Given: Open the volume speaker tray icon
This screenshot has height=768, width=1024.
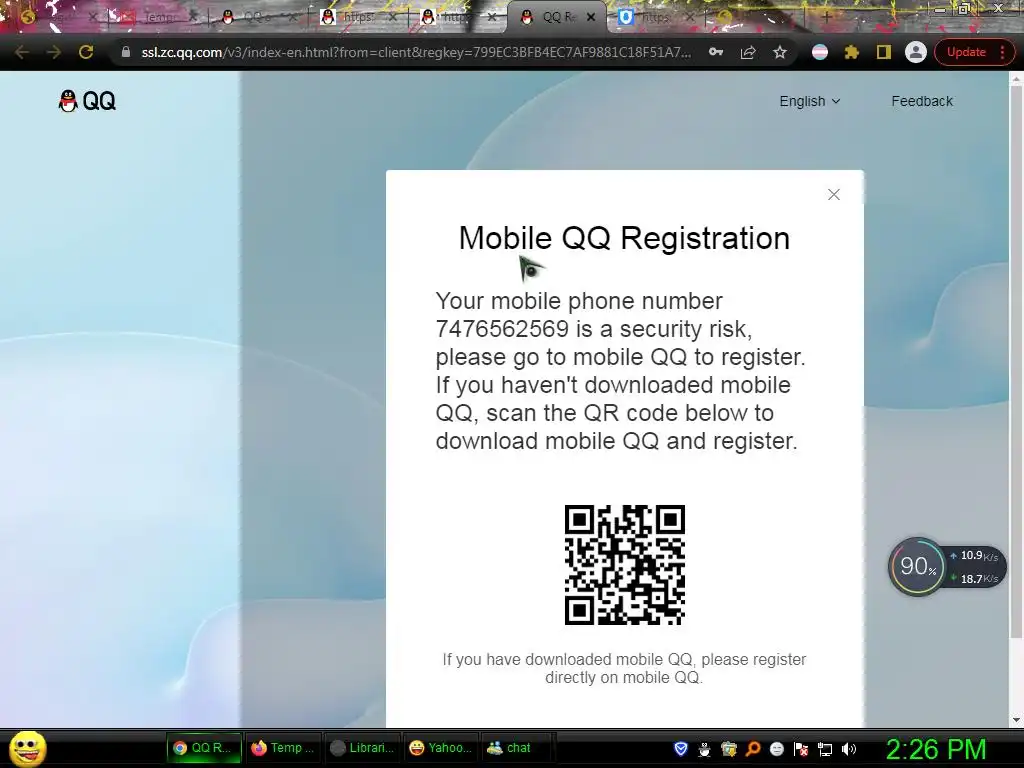Looking at the screenshot, I should (x=849, y=749).
